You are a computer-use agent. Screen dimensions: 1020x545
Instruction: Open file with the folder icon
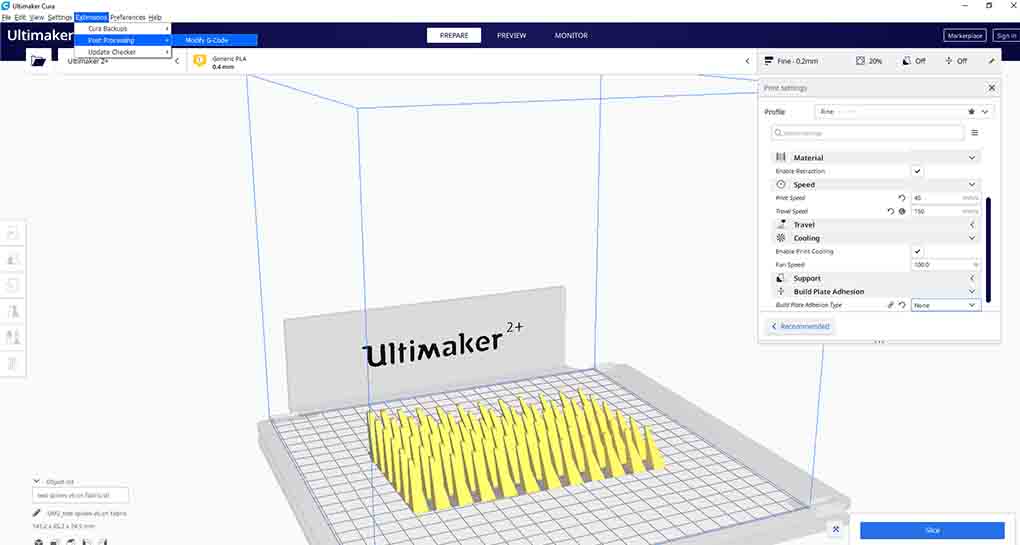(x=38, y=61)
